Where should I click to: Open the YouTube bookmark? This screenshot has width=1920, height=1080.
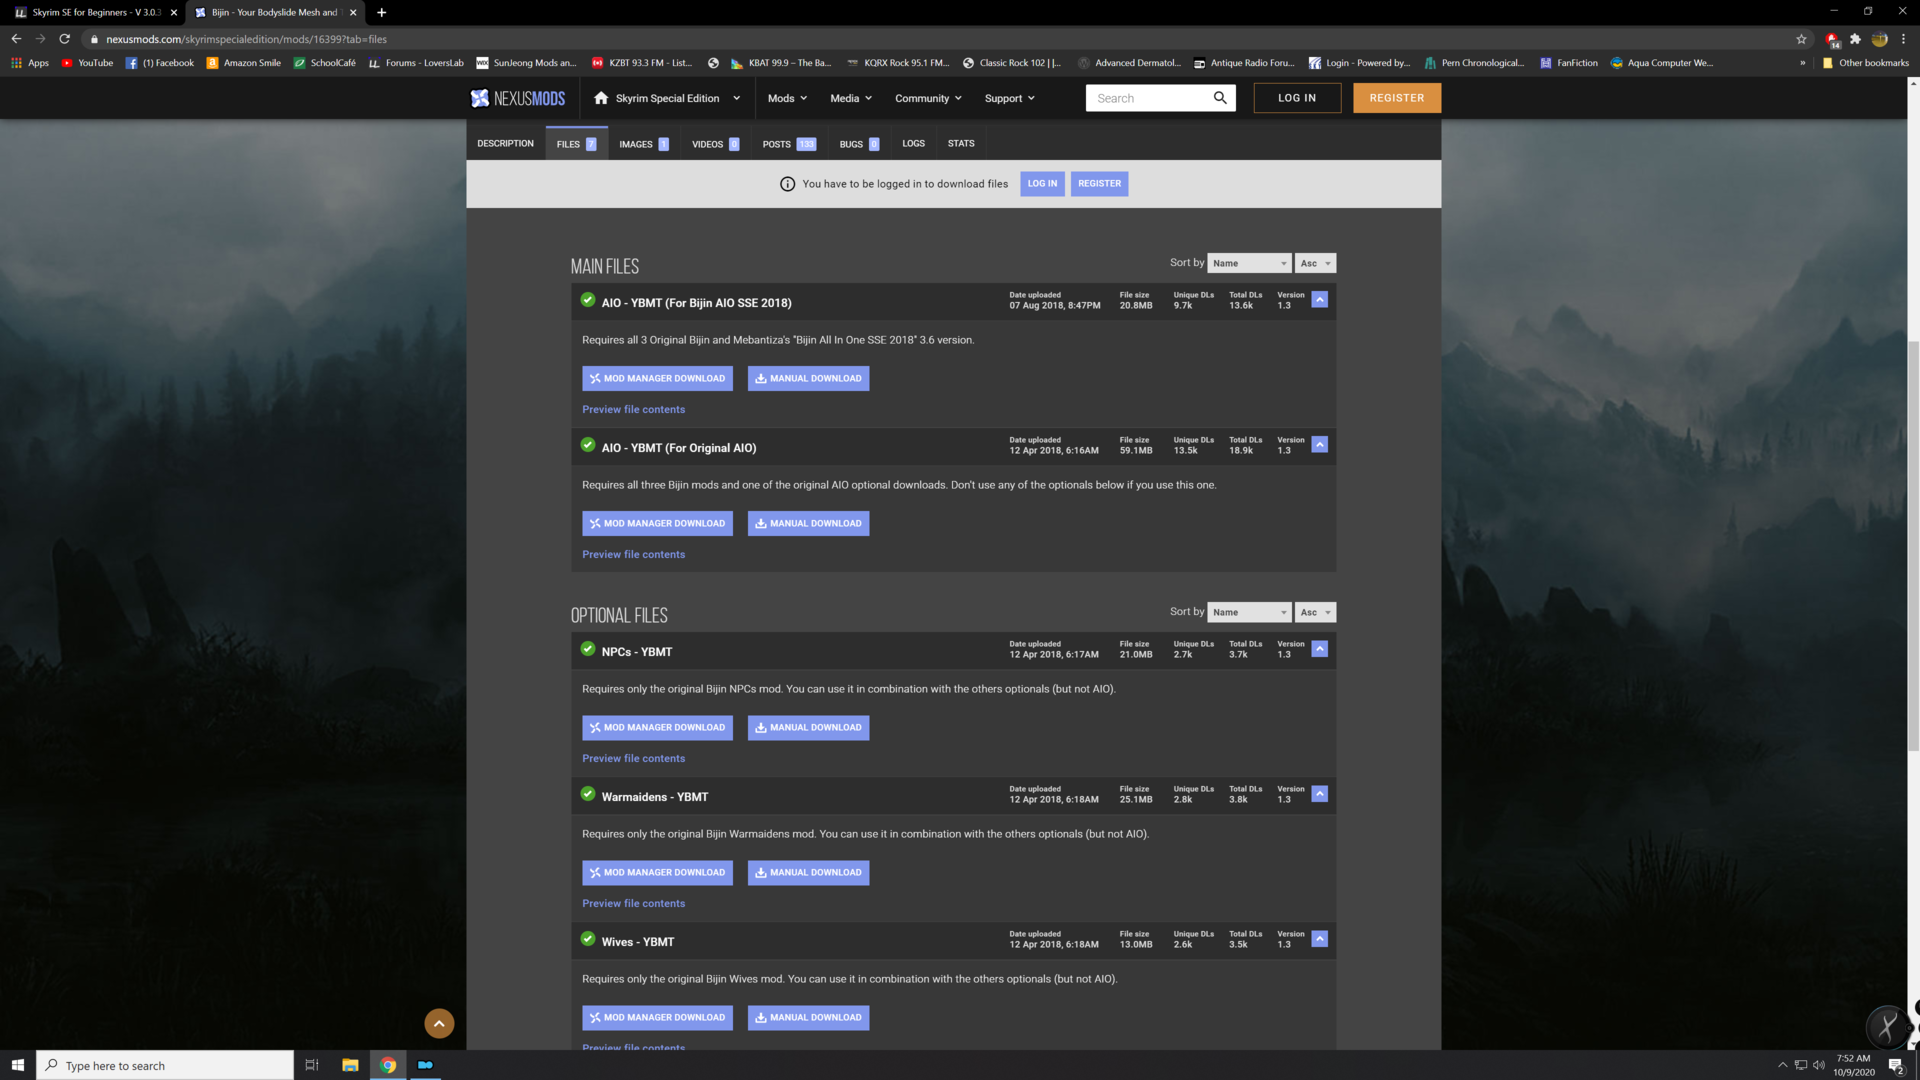click(87, 62)
